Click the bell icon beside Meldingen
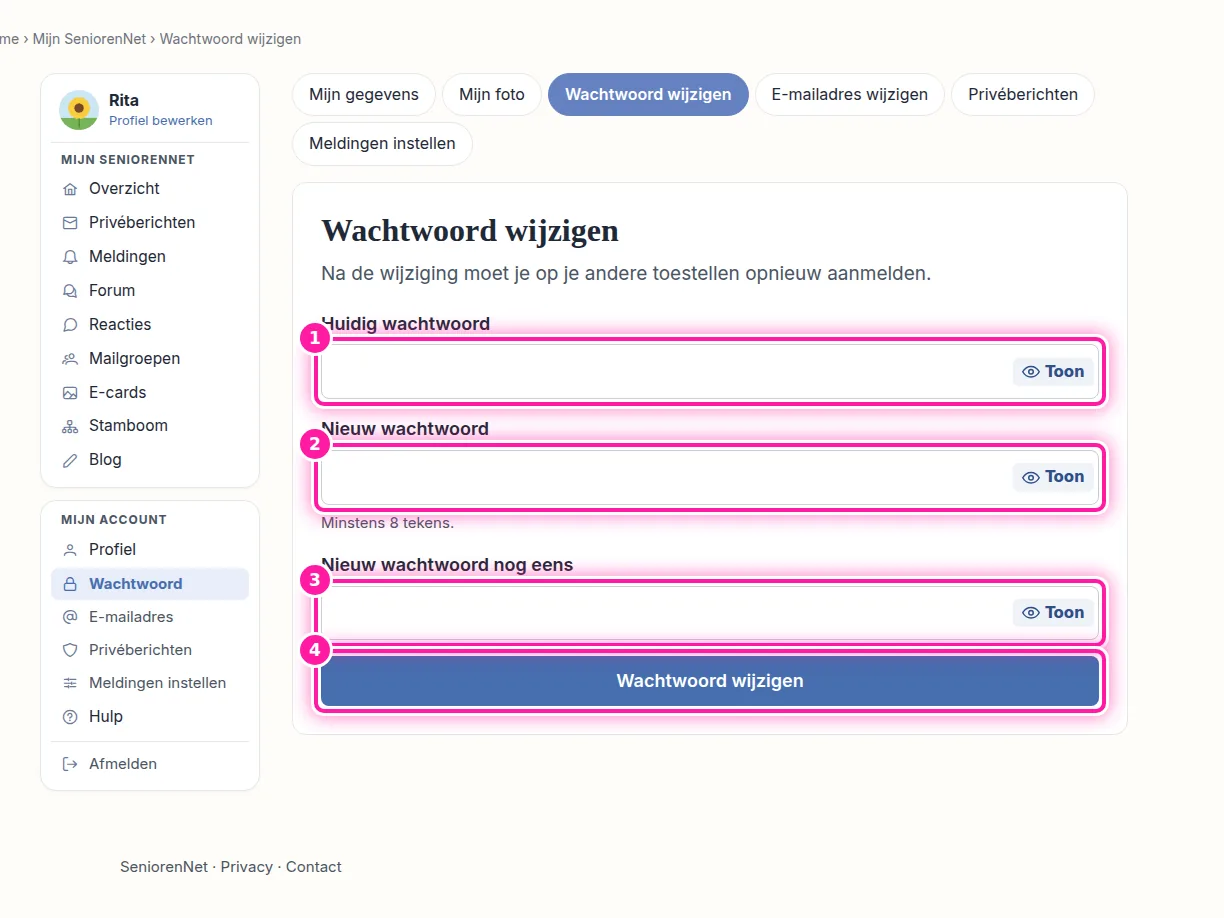This screenshot has width=1224, height=918. point(70,257)
